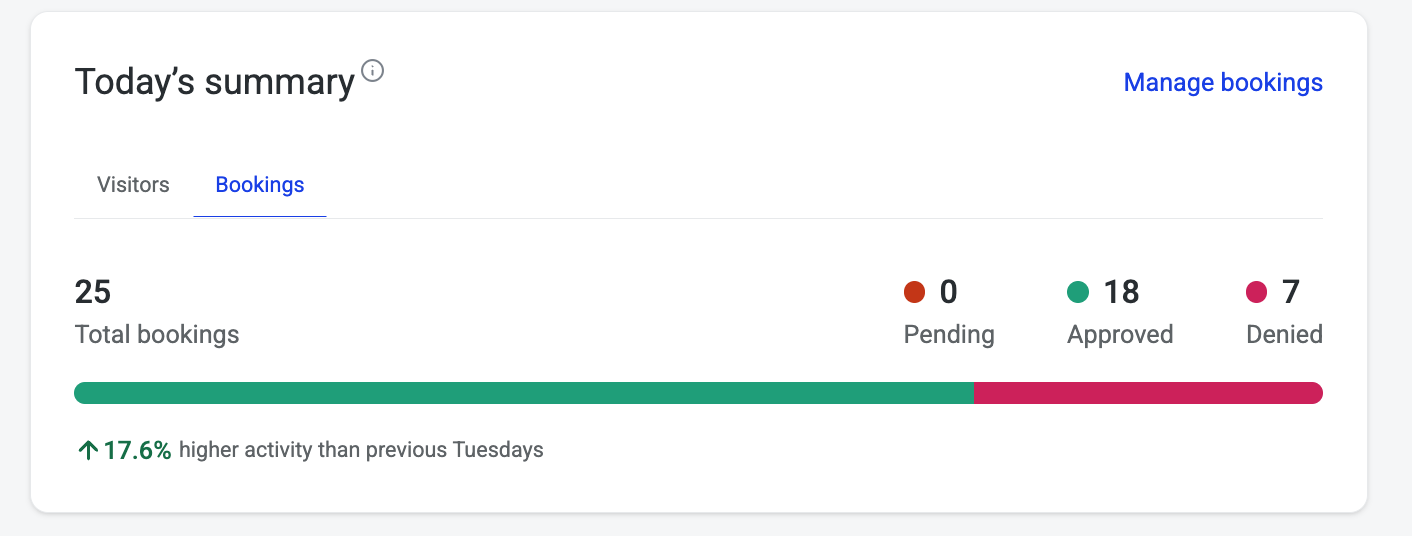Click the Pending count of 0
Screen dimensions: 1412x536
tap(948, 292)
